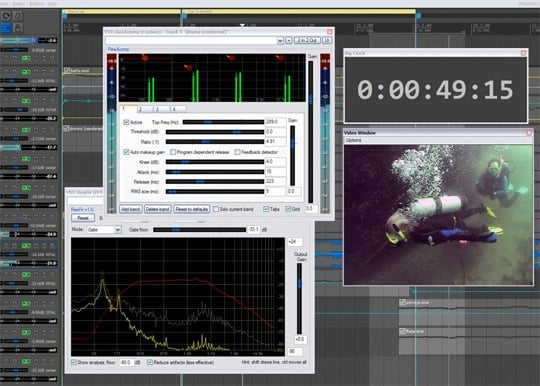The width and height of the screenshot is (540, 386).
Task: Toggle the Tabs checkbox in ReaXcomp
Action: click(x=266, y=209)
